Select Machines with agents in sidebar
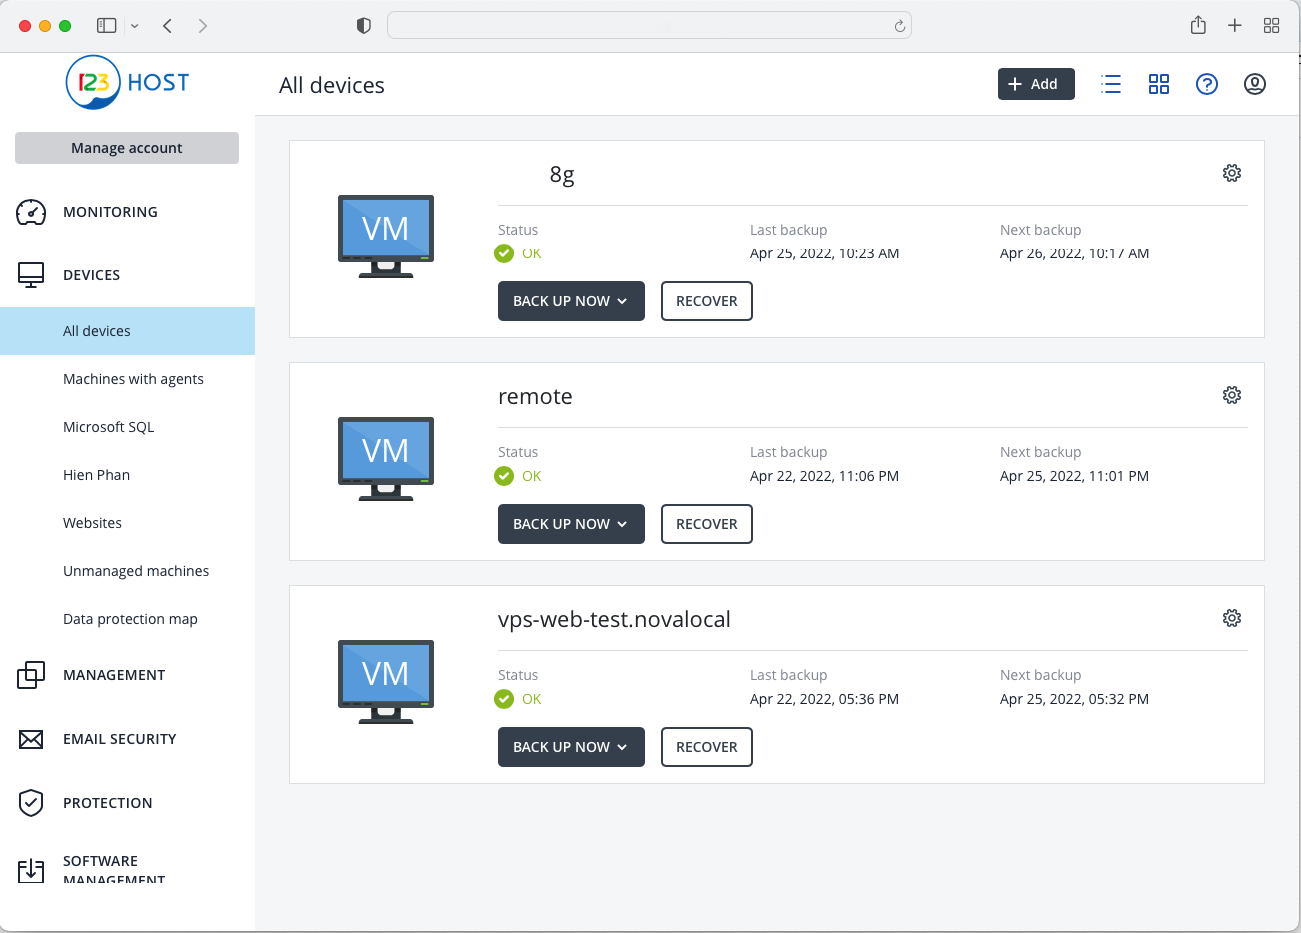Image resolution: width=1301 pixels, height=933 pixels. tap(133, 379)
